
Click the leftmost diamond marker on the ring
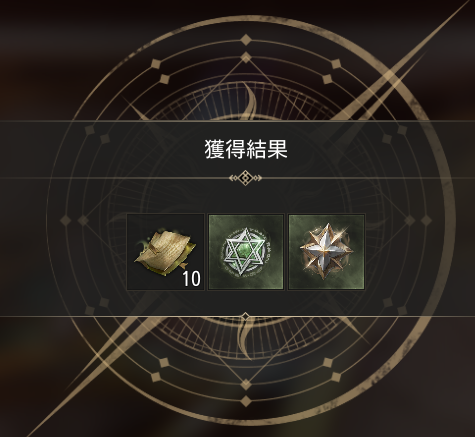65,220
